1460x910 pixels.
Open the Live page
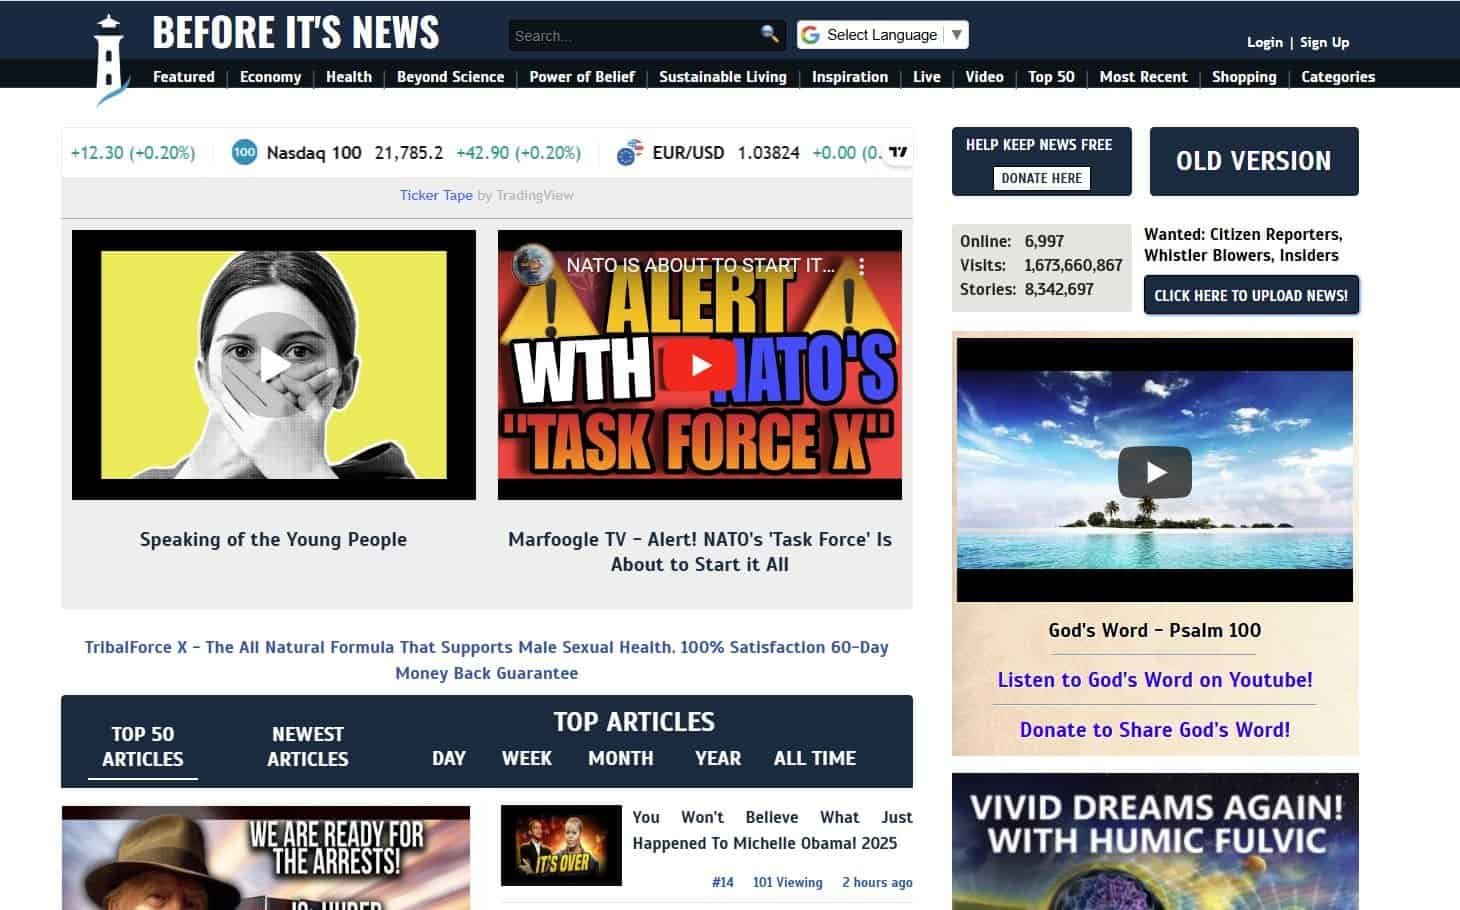click(x=927, y=77)
